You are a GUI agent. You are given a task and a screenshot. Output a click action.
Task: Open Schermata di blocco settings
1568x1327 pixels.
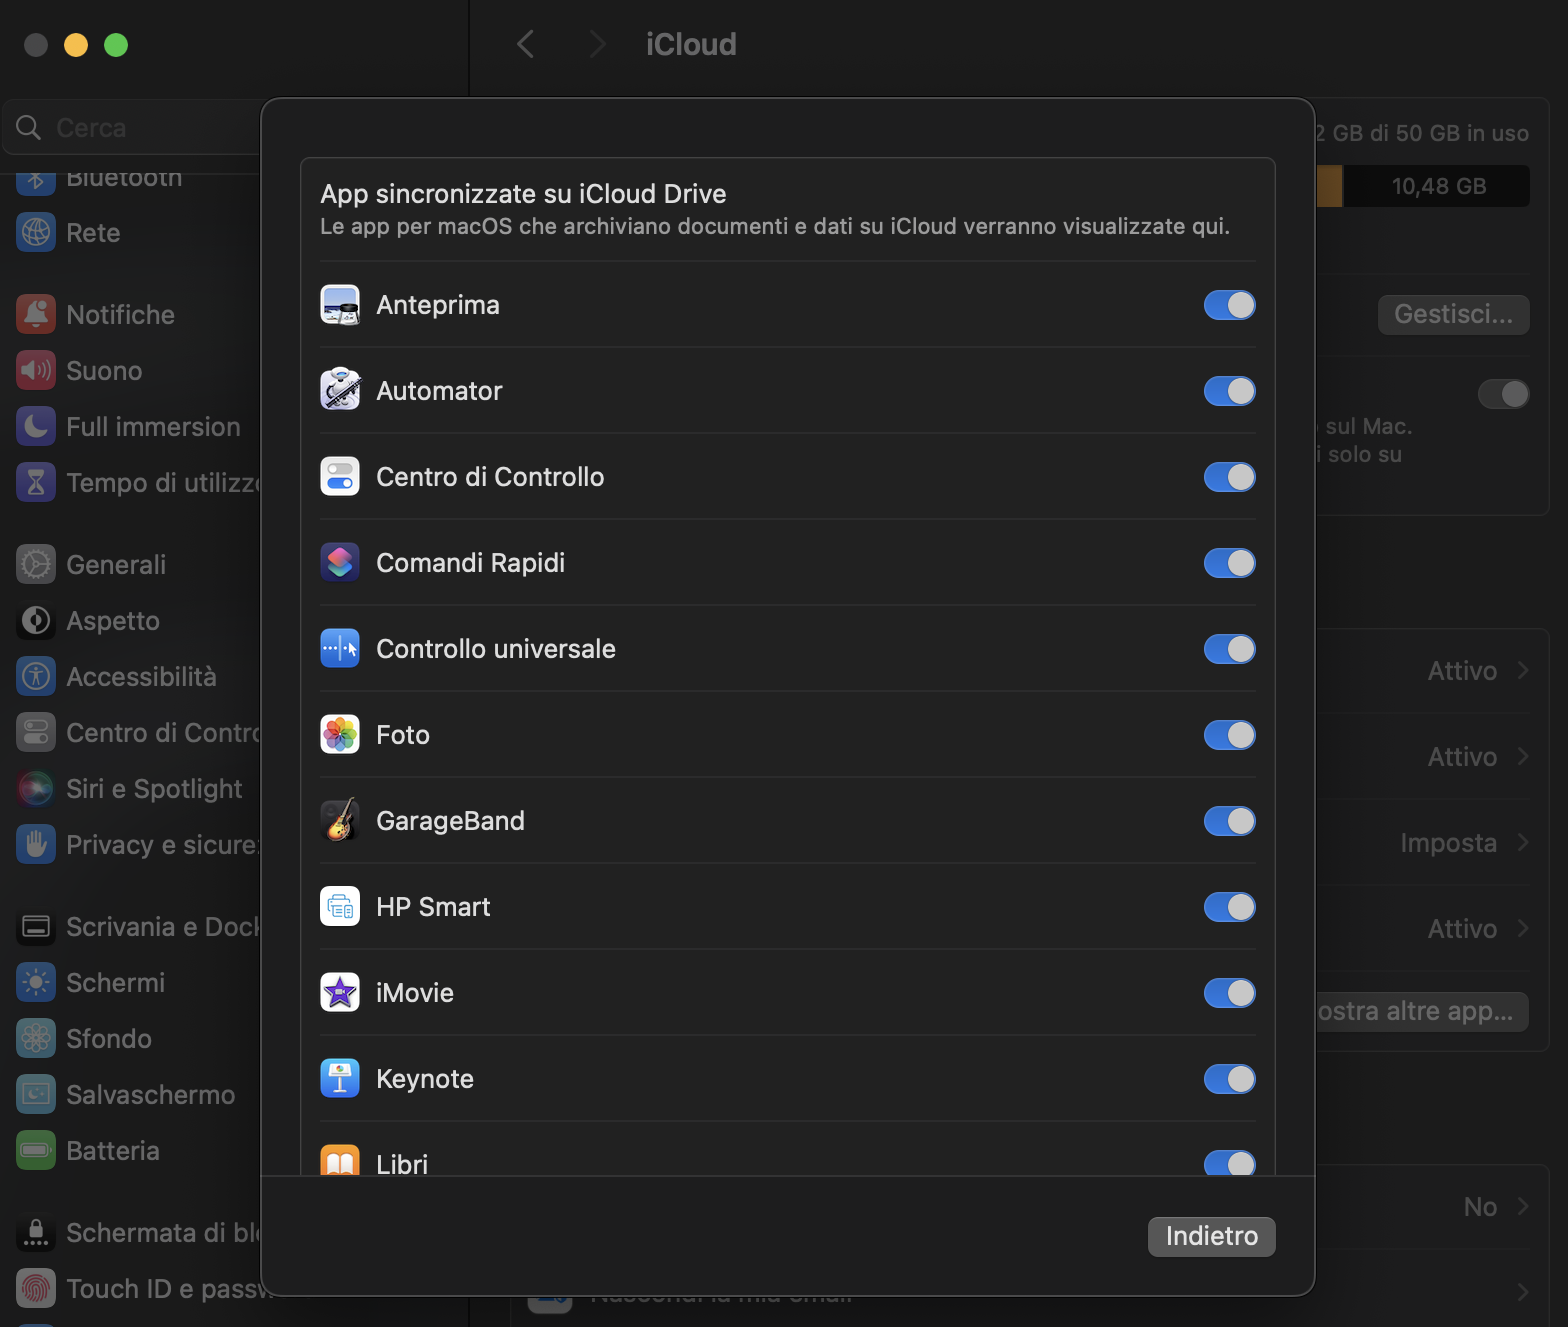coord(139,1233)
